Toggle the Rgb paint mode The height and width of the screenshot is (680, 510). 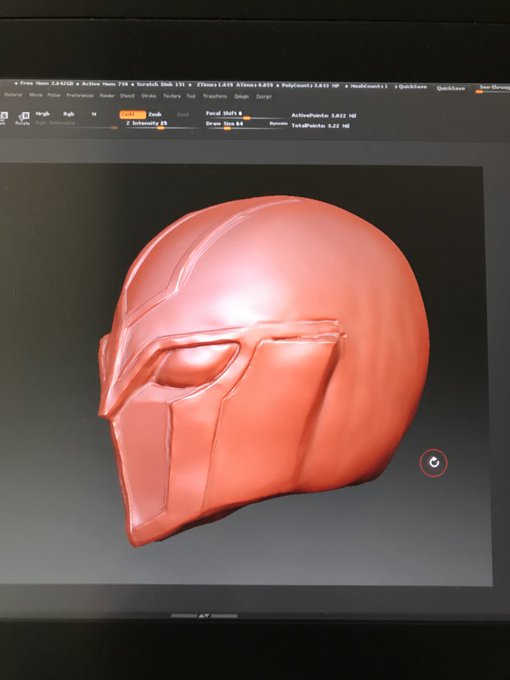[x=69, y=114]
